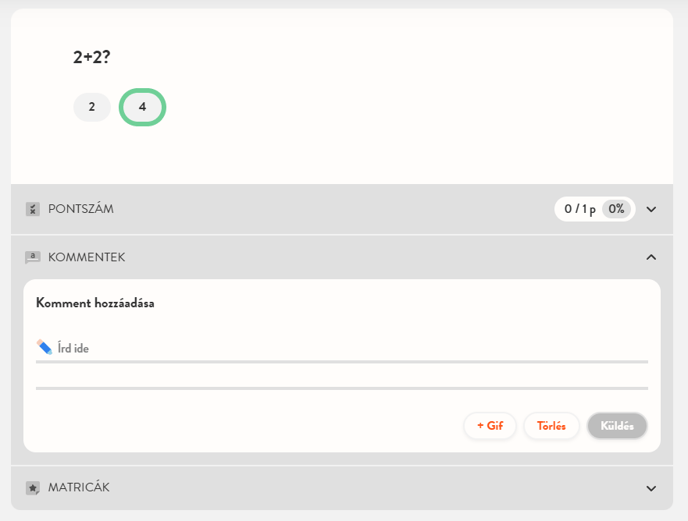This screenshot has width=688, height=521.
Task: Click the Kommentek section header label
Action: coord(87,257)
